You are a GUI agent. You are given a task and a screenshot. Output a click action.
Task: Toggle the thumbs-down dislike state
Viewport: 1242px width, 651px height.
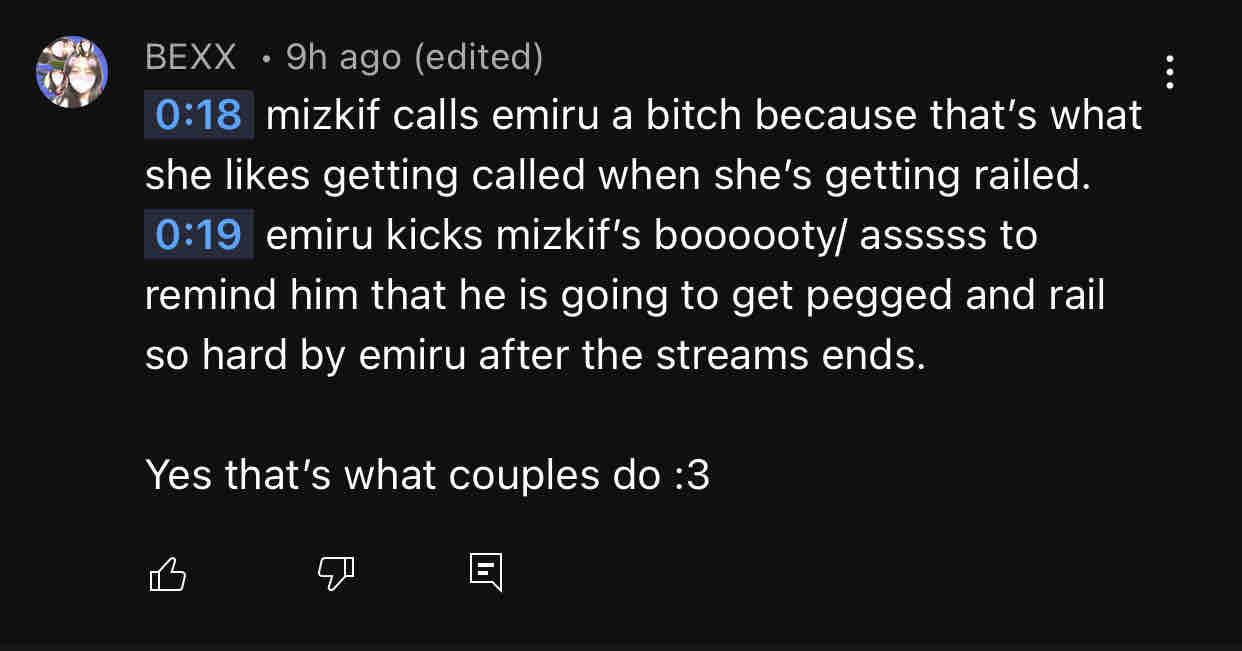coord(336,573)
